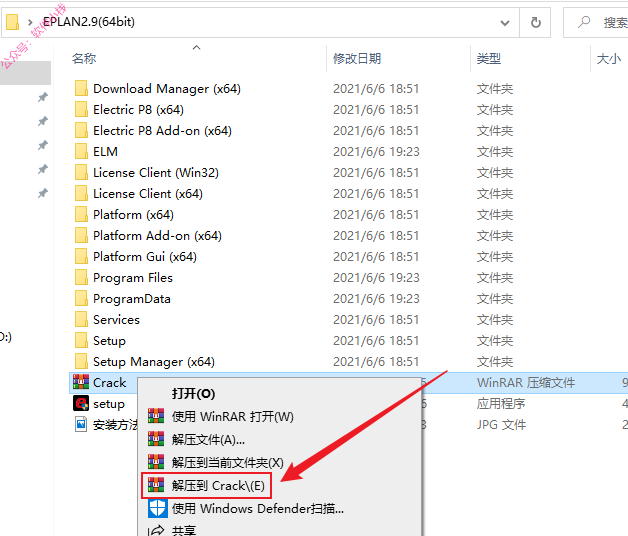Select Services folder name text
Screen dimensions: 628x536
point(116,320)
